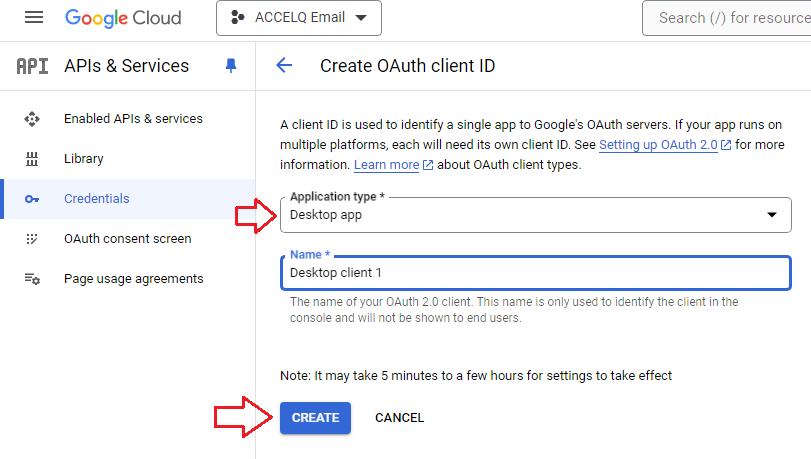Click the Enabled APIs & services icon
The width and height of the screenshot is (811, 459).
(32, 119)
